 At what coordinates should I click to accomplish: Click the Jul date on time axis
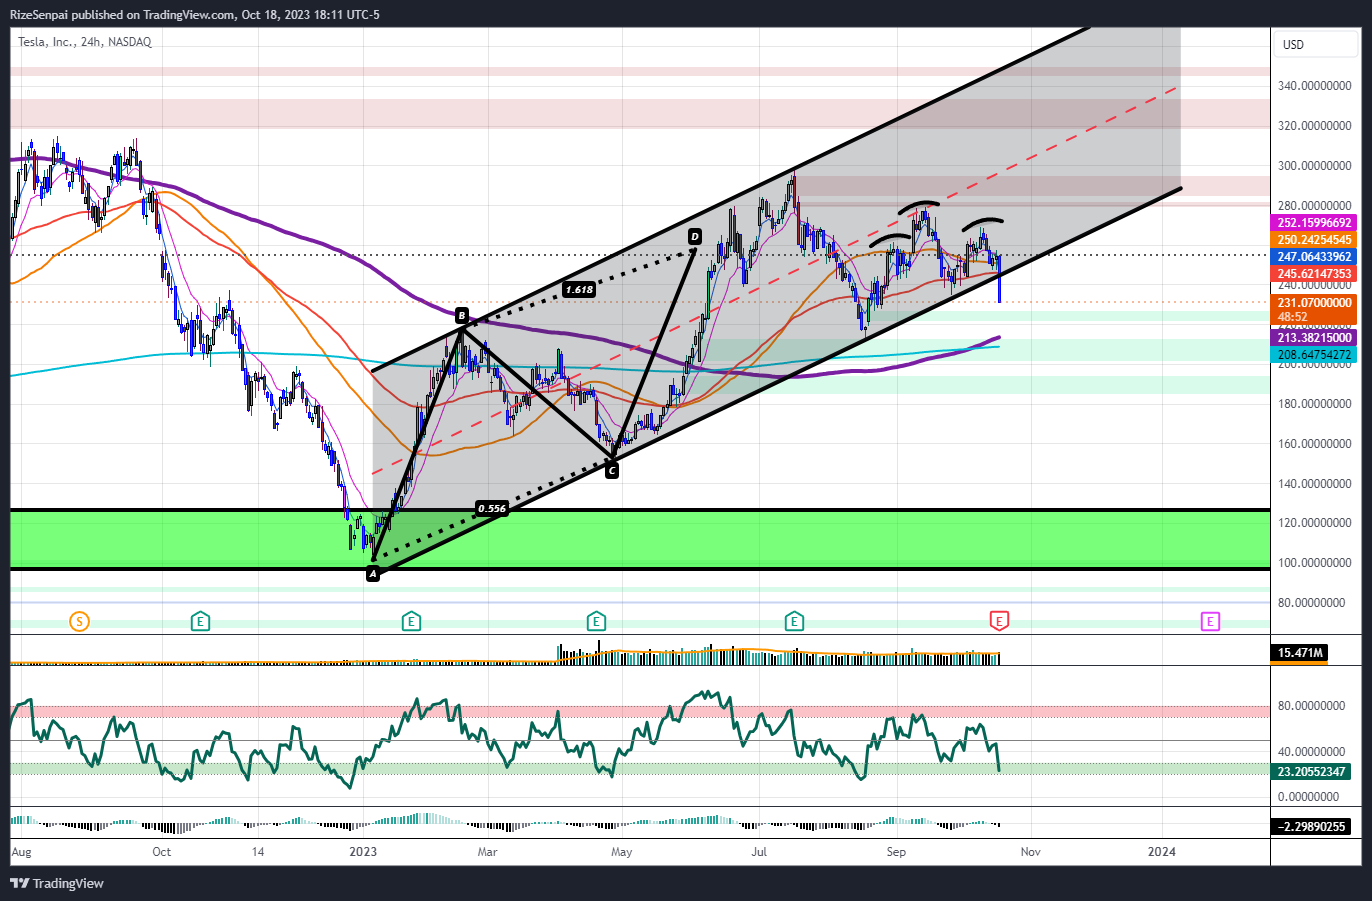point(759,852)
